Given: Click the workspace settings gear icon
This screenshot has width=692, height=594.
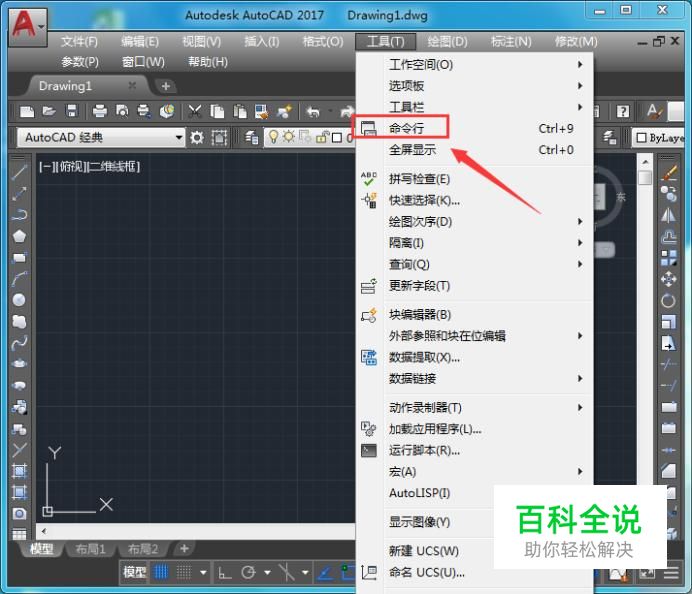Looking at the screenshot, I should tap(196, 138).
